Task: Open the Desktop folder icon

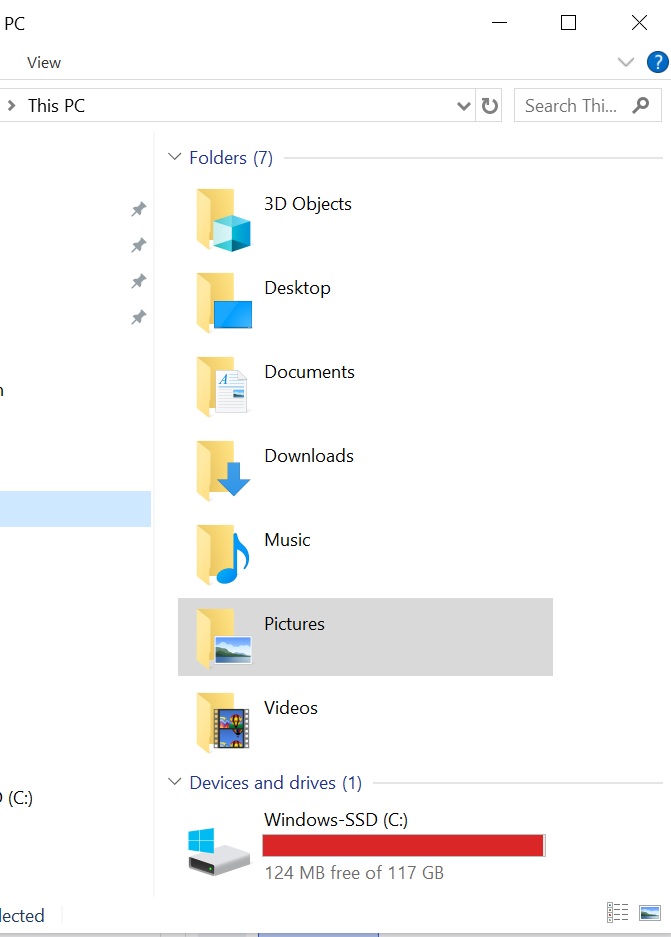Action: [223, 303]
